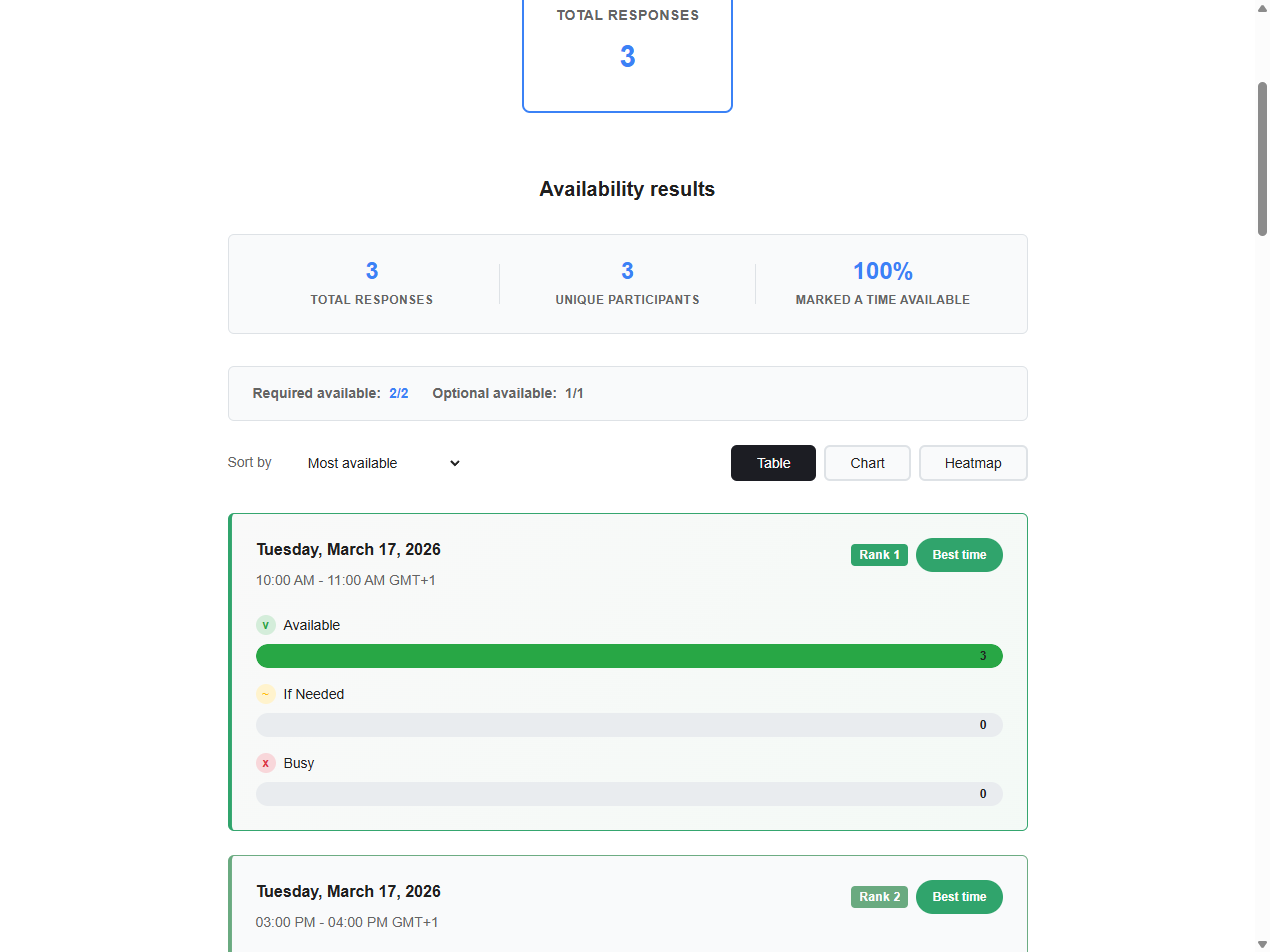Viewport: 1270px width, 952px height.
Task: Switch to the Chart view
Action: [867, 463]
